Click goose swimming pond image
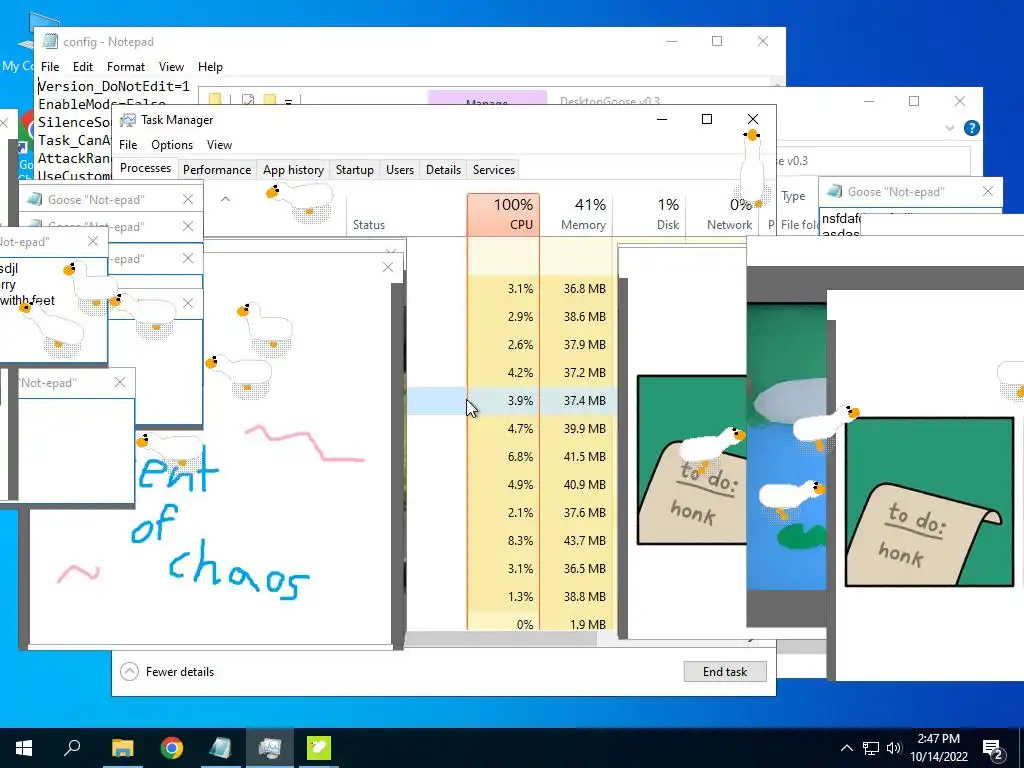This screenshot has height=768, width=1024. point(786,446)
